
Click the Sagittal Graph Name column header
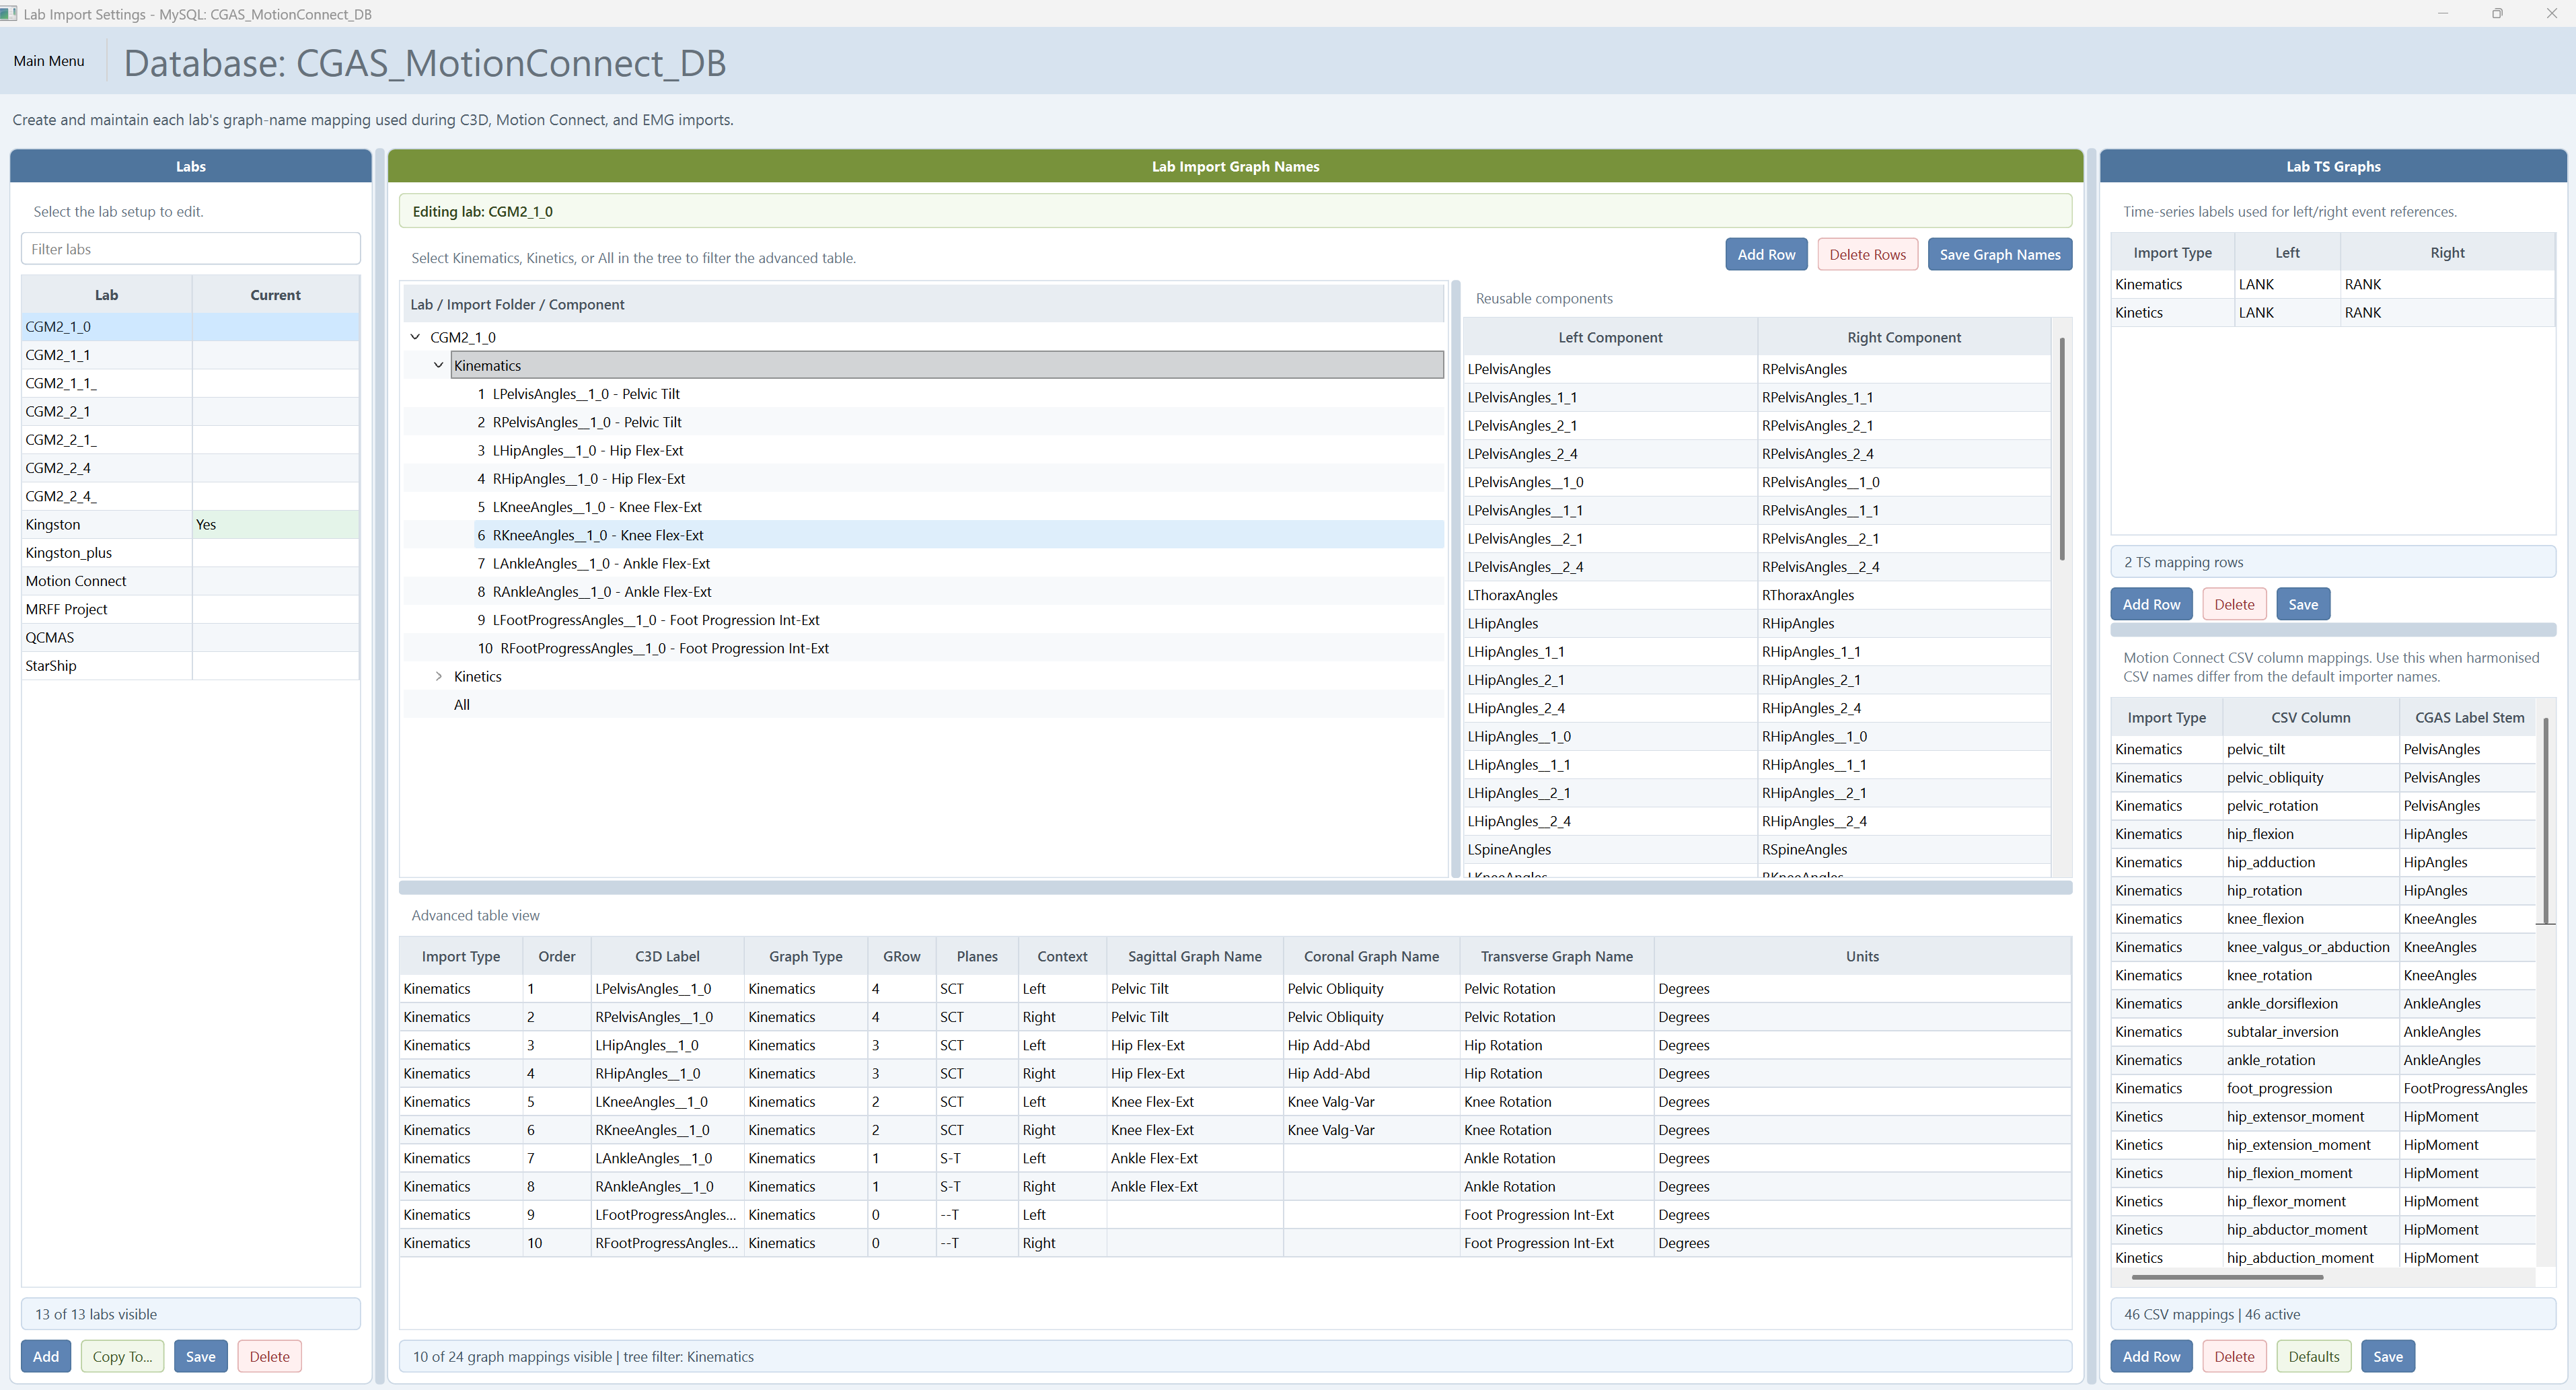[x=1194, y=957]
